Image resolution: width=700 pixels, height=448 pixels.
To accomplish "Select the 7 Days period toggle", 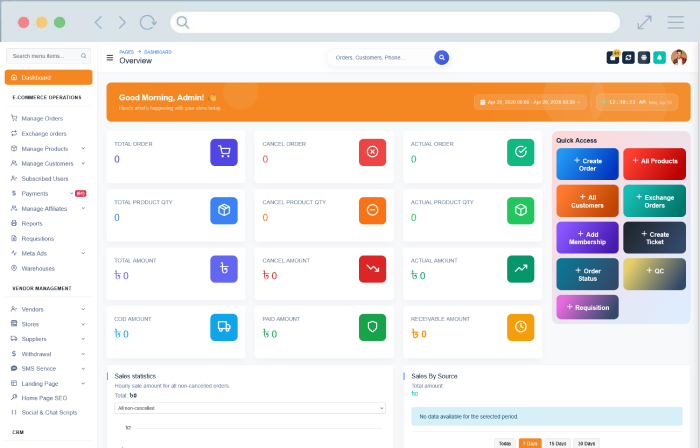I will click(530, 443).
